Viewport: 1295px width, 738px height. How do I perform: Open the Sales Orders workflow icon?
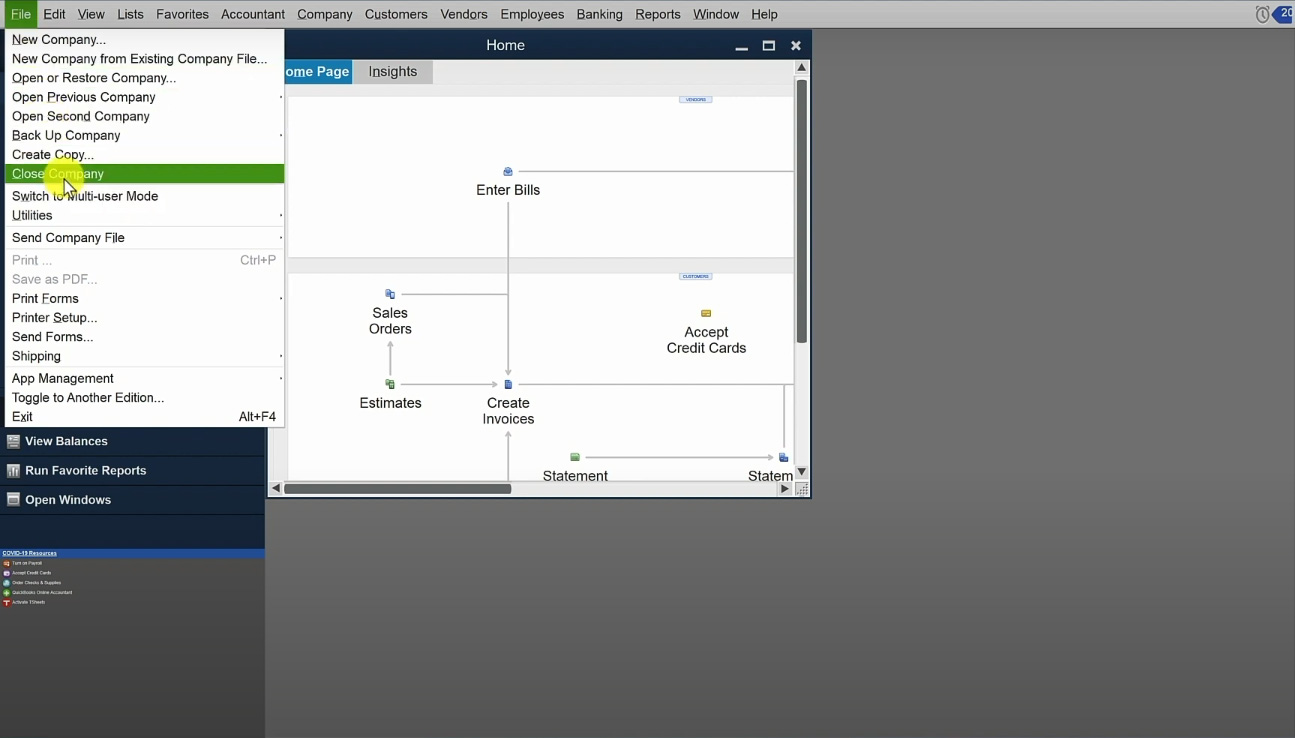[390, 294]
